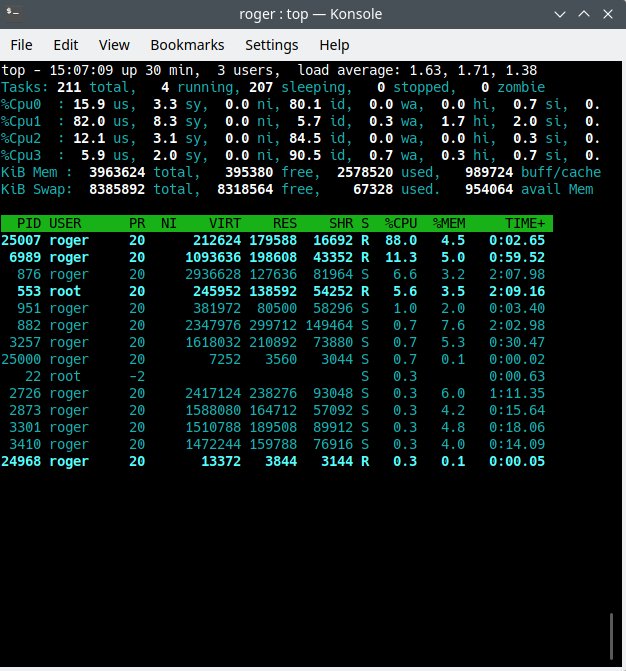Screen dimensions: 626x671
Task: Open the View menu
Action: [114, 45]
